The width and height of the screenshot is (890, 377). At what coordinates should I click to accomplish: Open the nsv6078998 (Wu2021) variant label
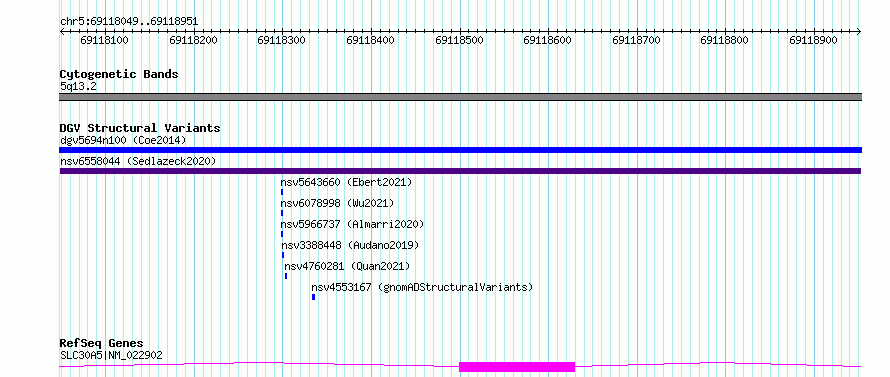pyautogui.click(x=337, y=203)
